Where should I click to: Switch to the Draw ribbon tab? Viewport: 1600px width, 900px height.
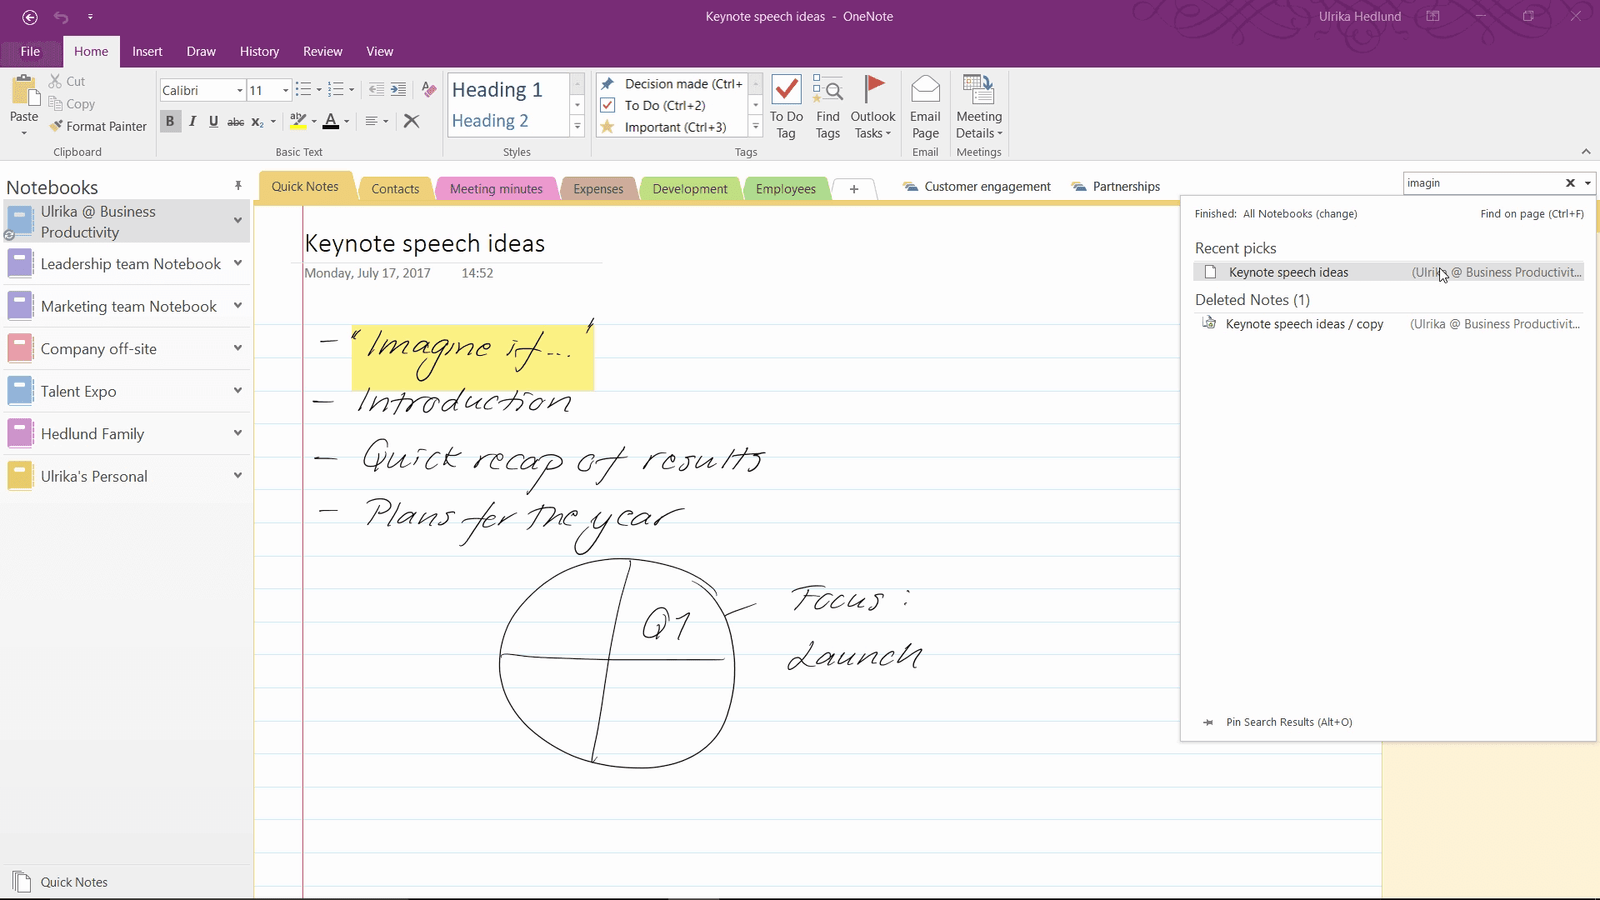click(x=201, y=51)
